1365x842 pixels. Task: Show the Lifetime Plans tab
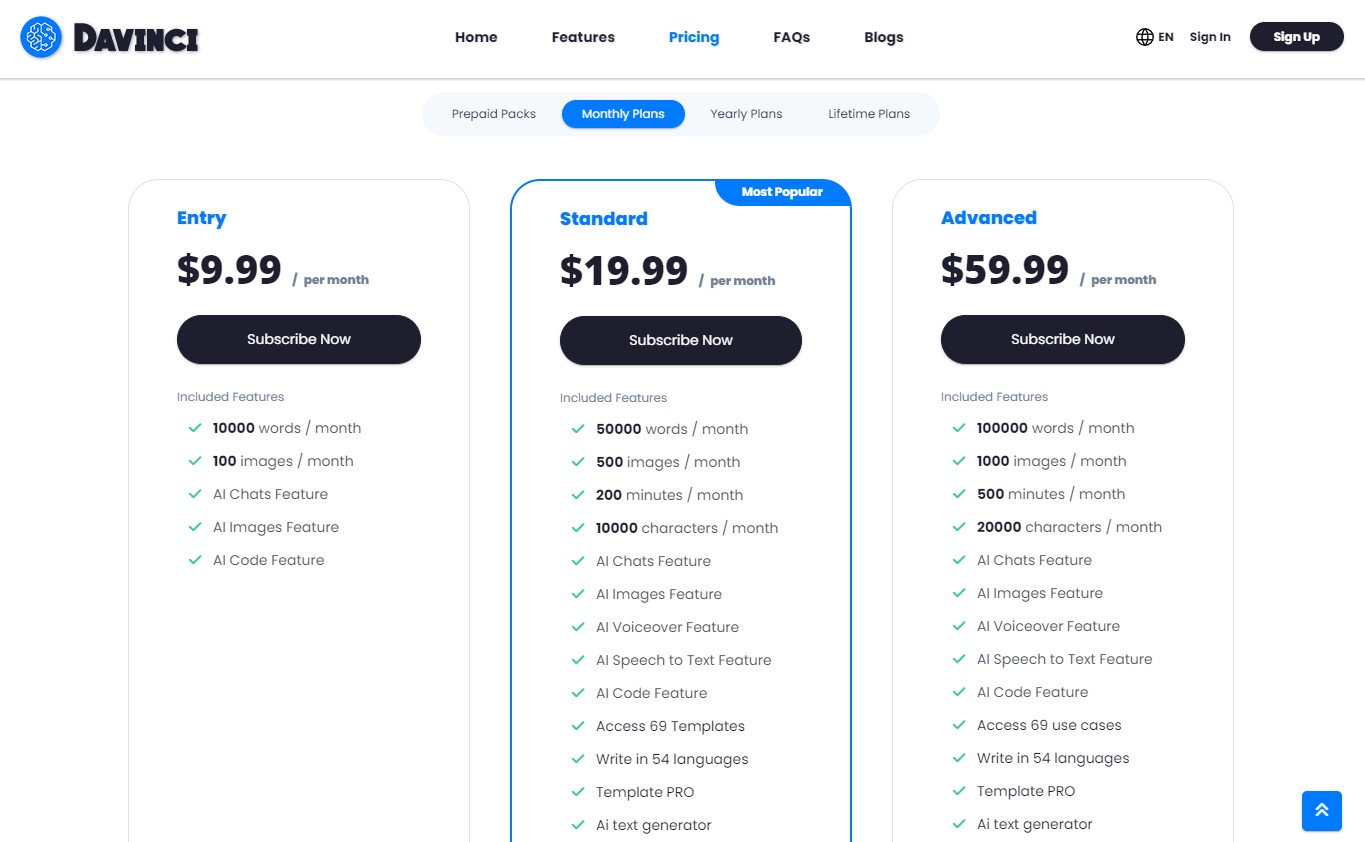(869, 114)
